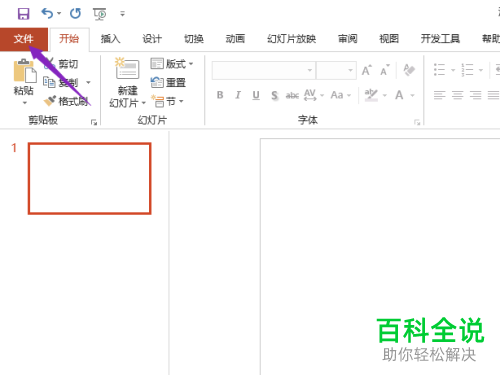This screenshot has height=375, width=500.
Task: Switch to the 设计 (Design) tab
Action: click(x=152, y=39)
